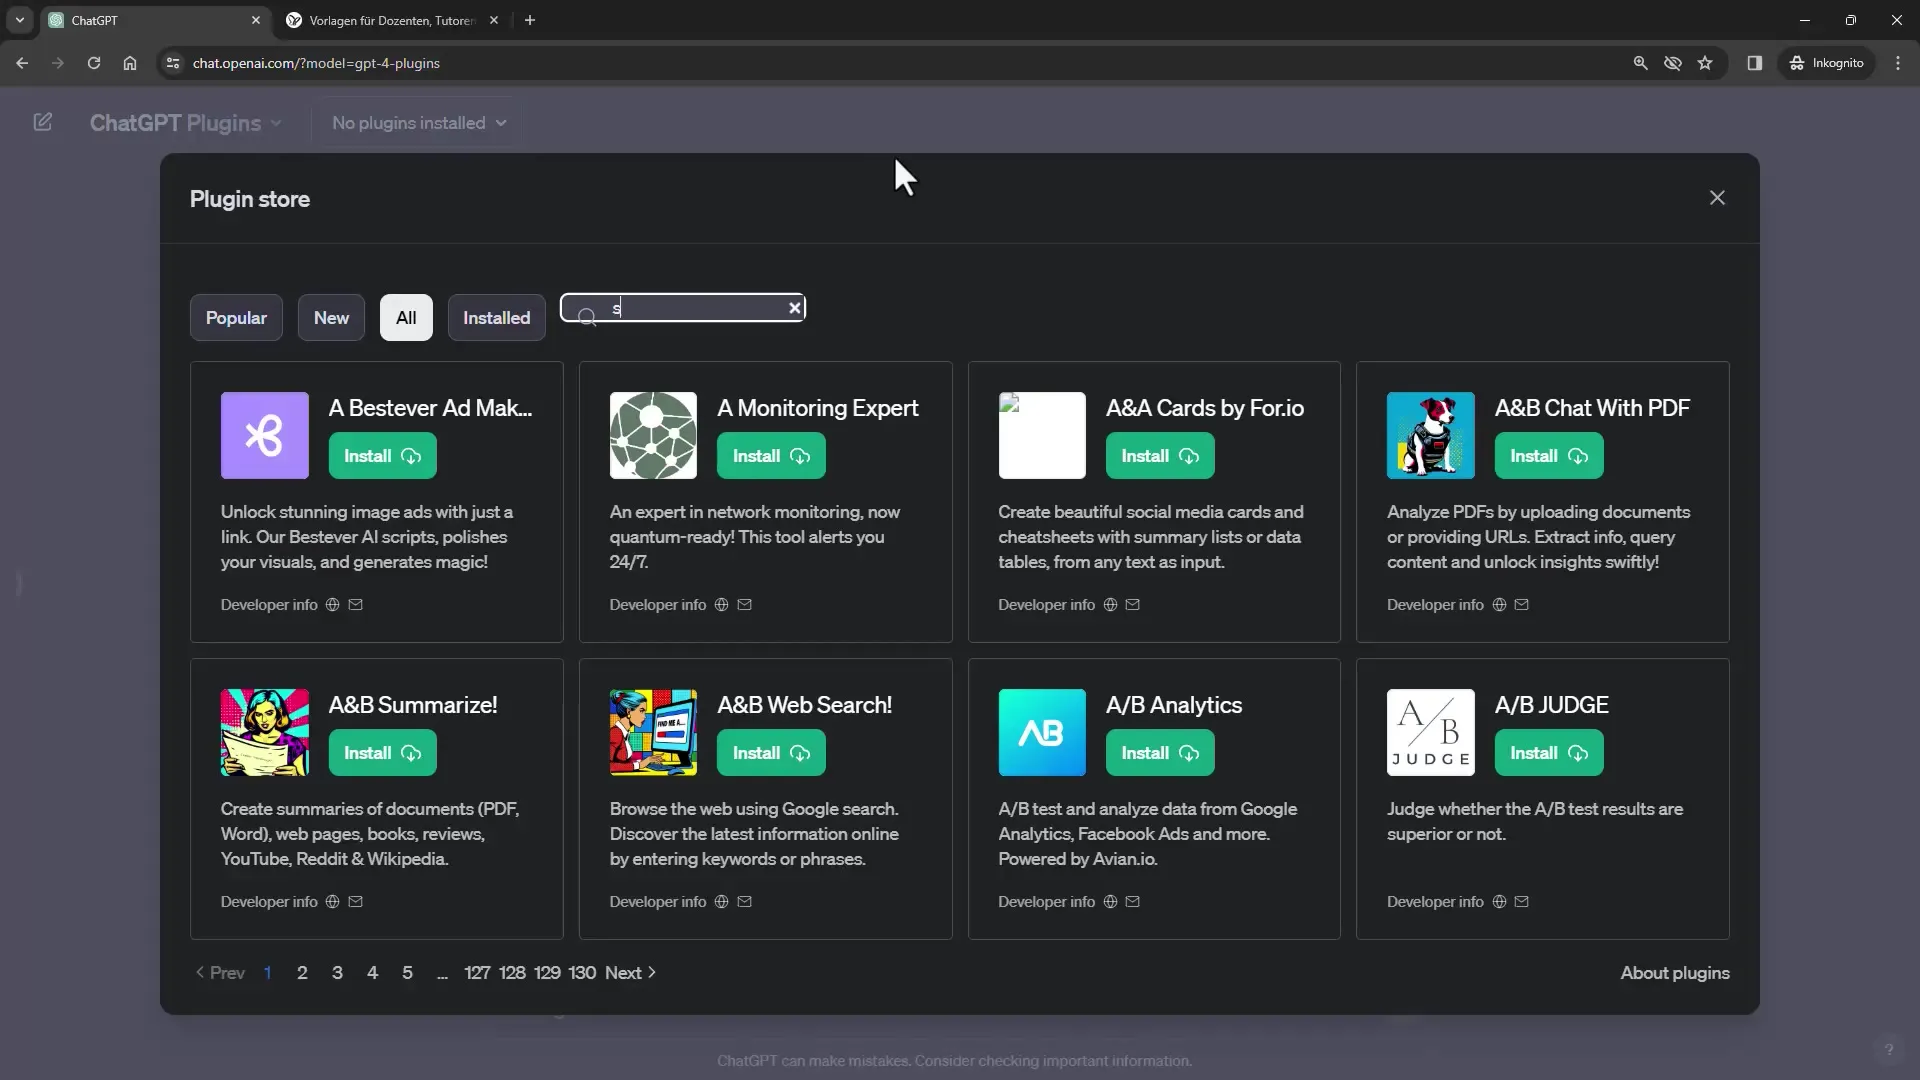Click email icon for A/B JUDGE developer
Screen dimensions: 1920x1080
[1521, 902]
